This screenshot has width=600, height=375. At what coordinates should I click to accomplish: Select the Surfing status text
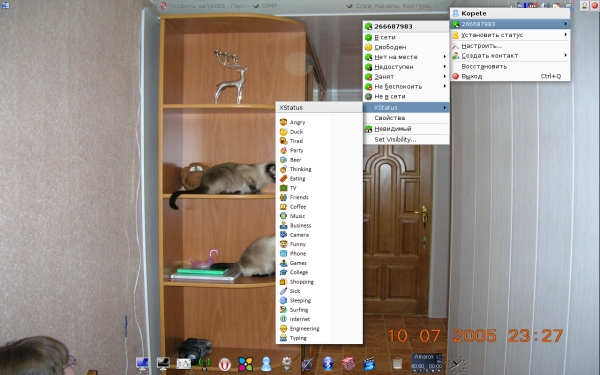click(299, 310)
